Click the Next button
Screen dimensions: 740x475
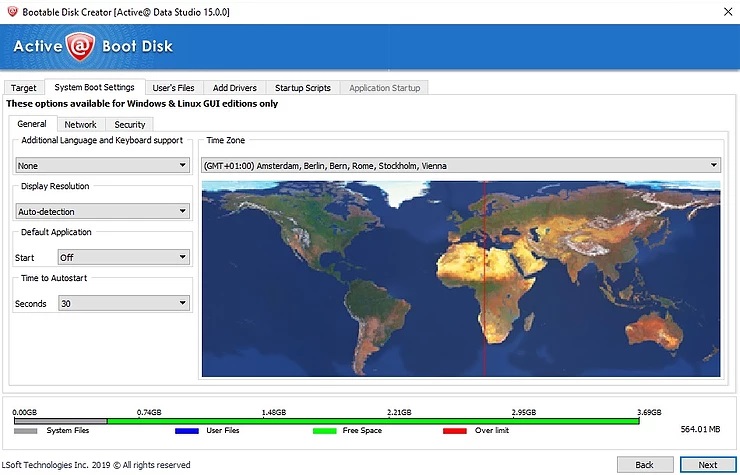click(x=707, y=464)
